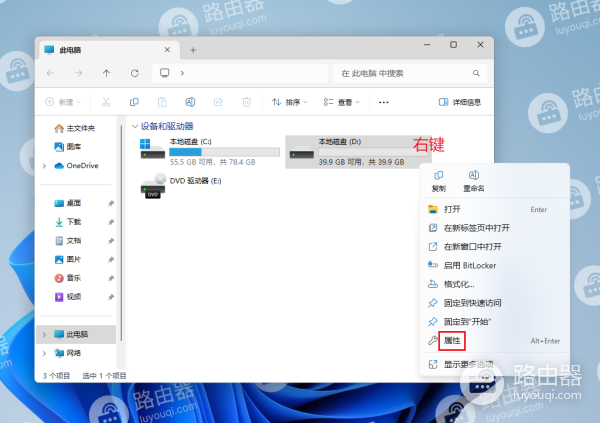Open 视频 in quick access
The image size is (600, 423).
pos(68,297)
